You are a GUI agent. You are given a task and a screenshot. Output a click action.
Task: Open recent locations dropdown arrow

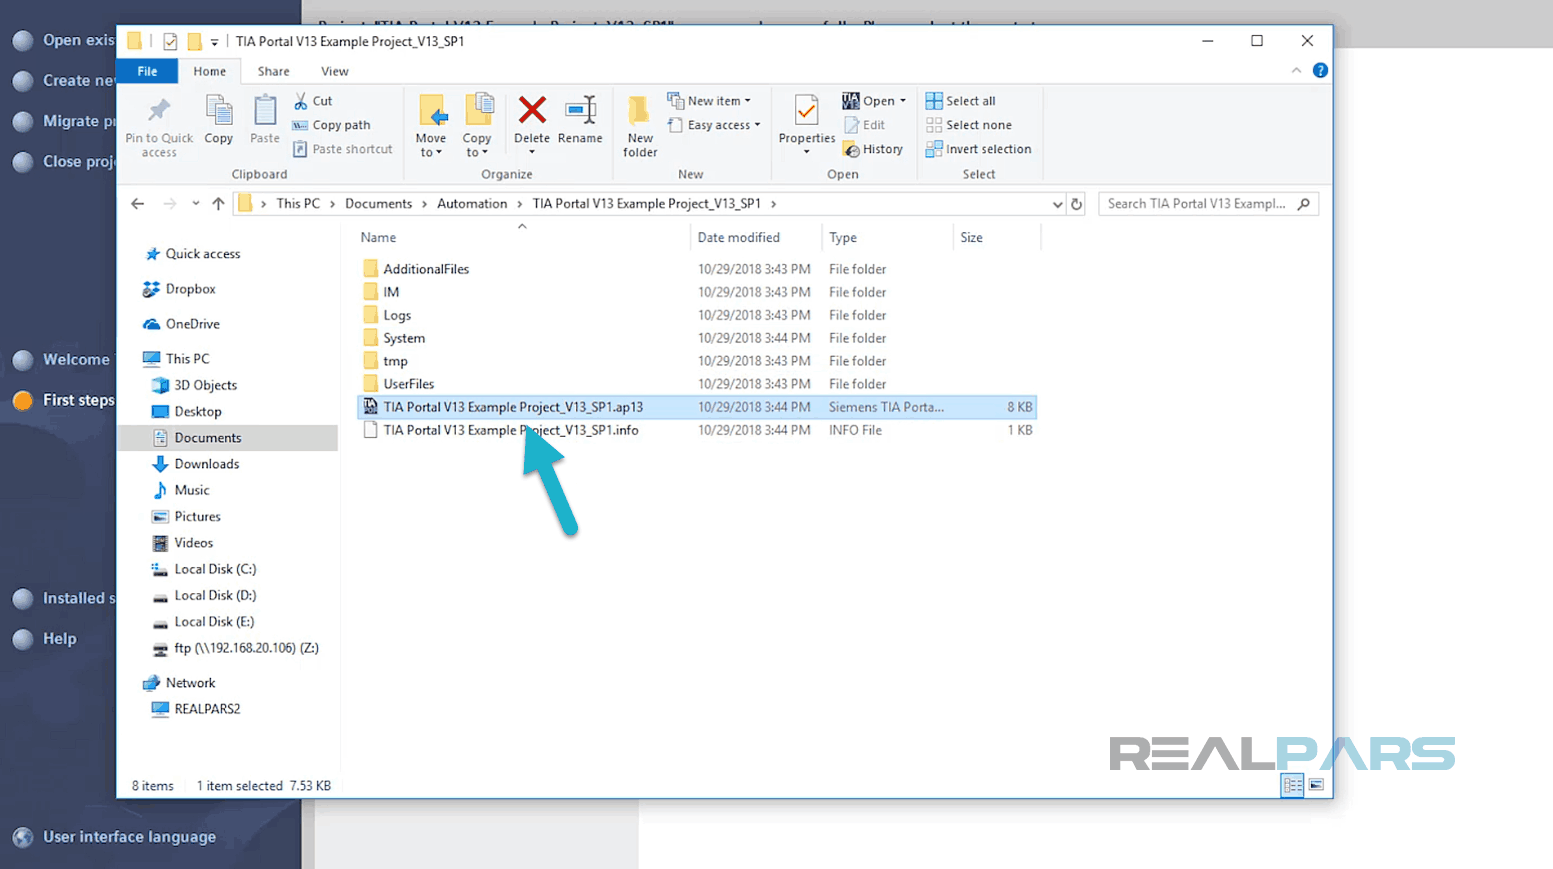(195, 204)
